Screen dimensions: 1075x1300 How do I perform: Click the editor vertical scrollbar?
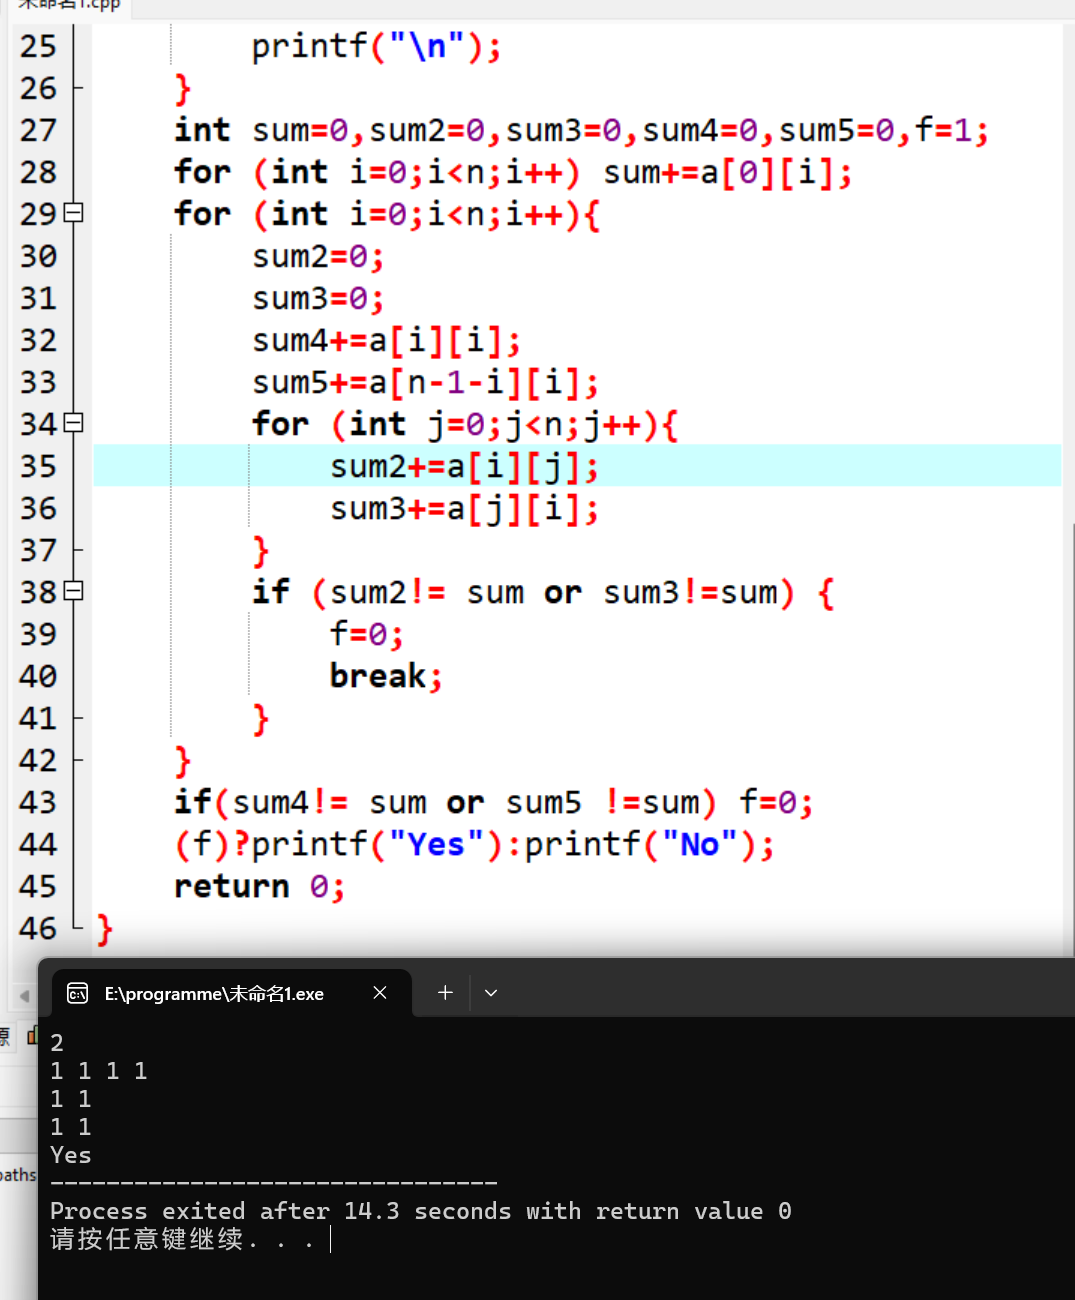pos(1069,490)
